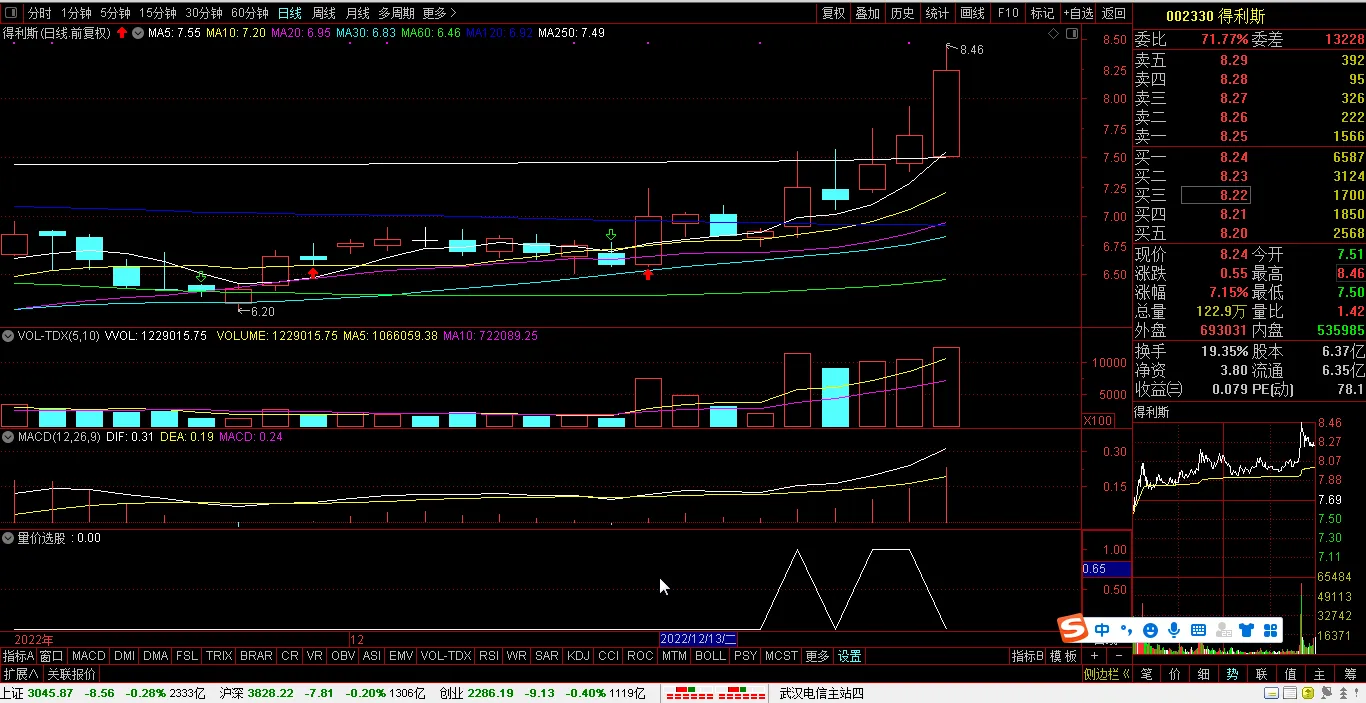The image size is (1366, 703).
Task: Switch to 30分钟 period tab
Action: (204, 13)
